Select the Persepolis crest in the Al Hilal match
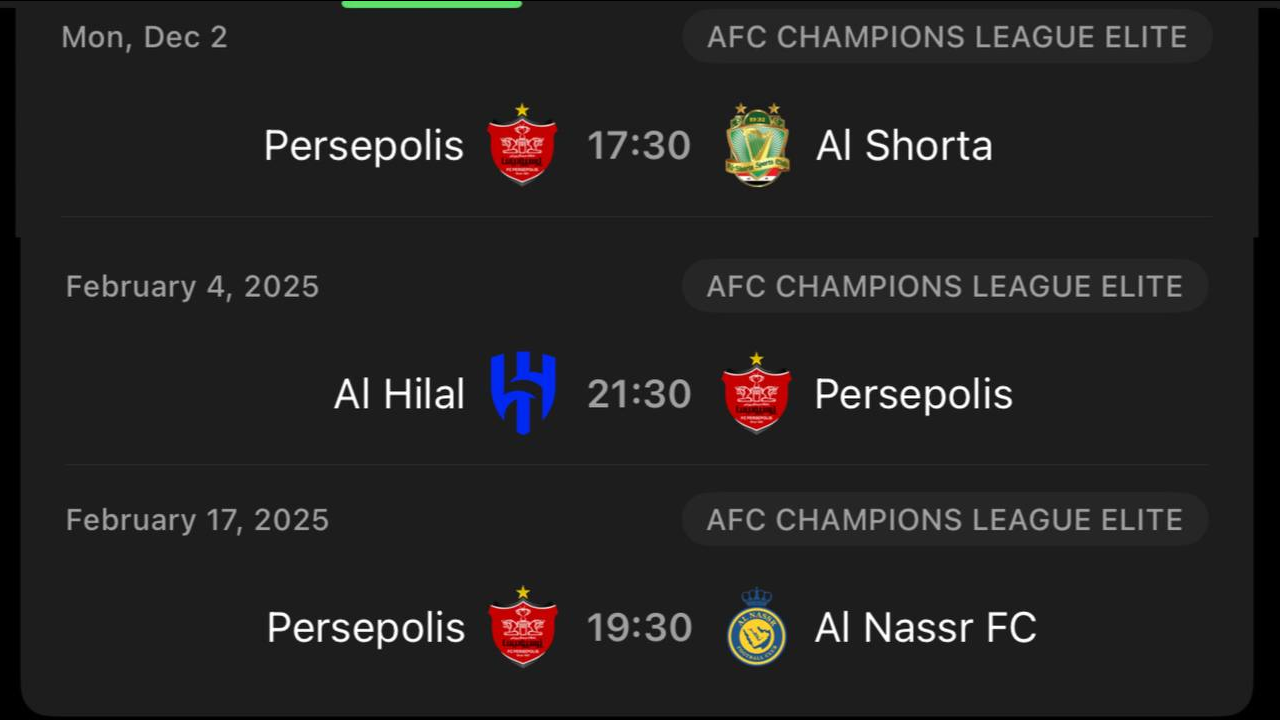This screenshot has width=1280, height=720. pyautogui.click(x=756, y=393)
